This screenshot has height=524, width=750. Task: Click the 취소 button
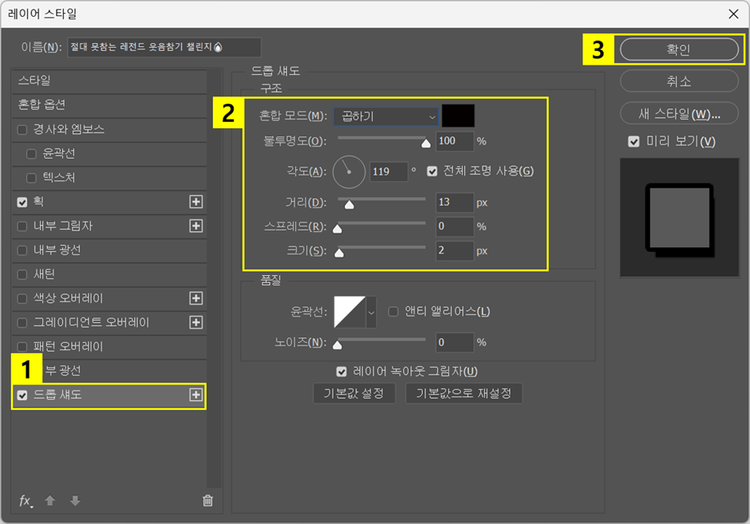pos(679,81)
